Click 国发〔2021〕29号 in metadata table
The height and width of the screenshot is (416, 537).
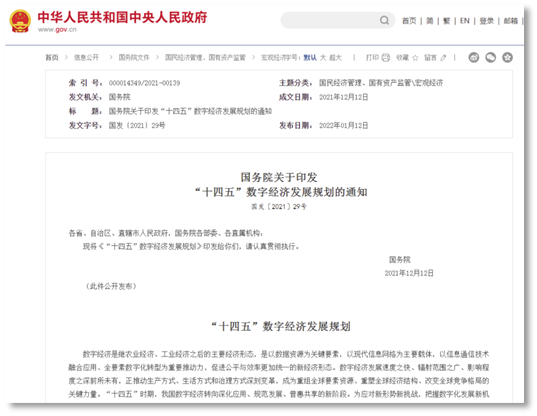pos(137,126)
